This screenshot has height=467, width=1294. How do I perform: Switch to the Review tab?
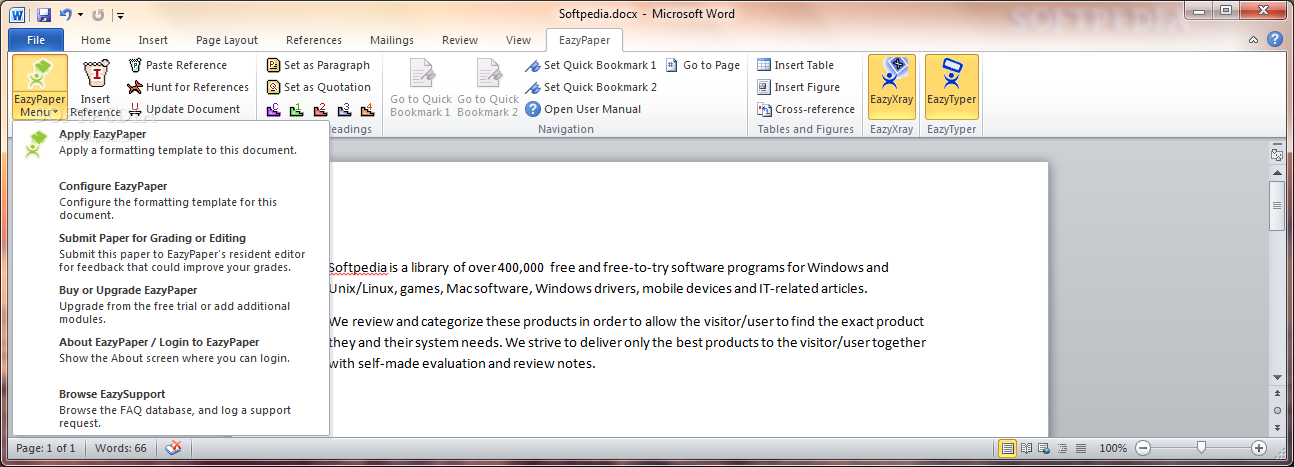[x=460, y=40]
